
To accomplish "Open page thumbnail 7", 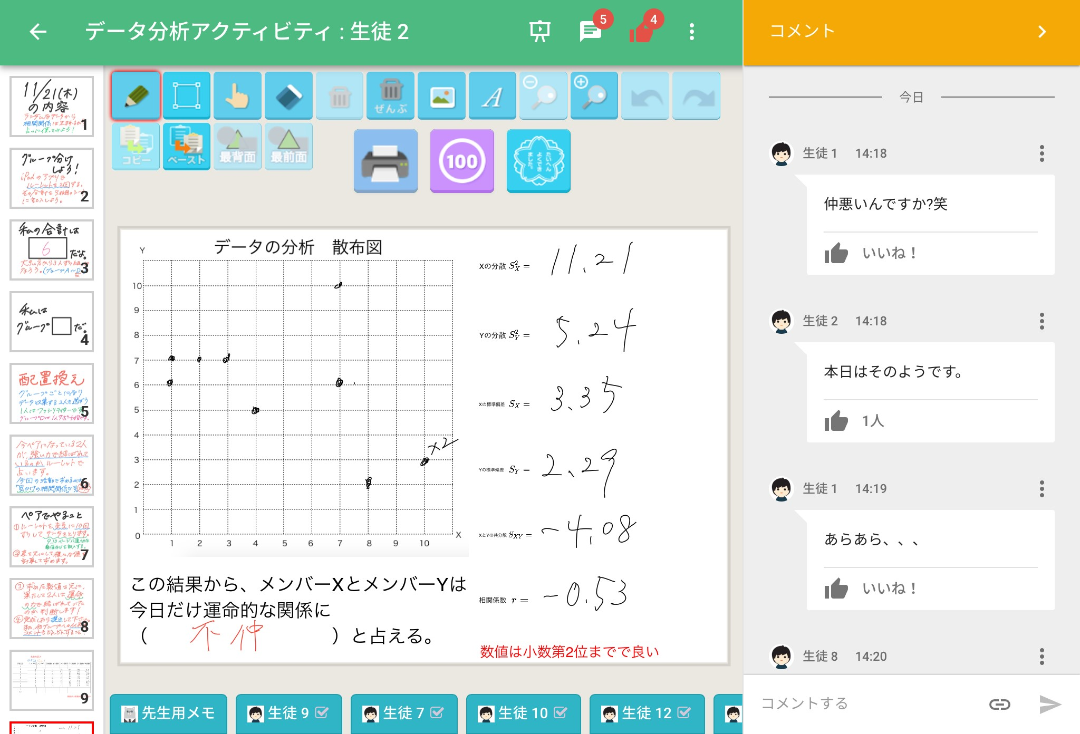I will click(x=52, y=537).
